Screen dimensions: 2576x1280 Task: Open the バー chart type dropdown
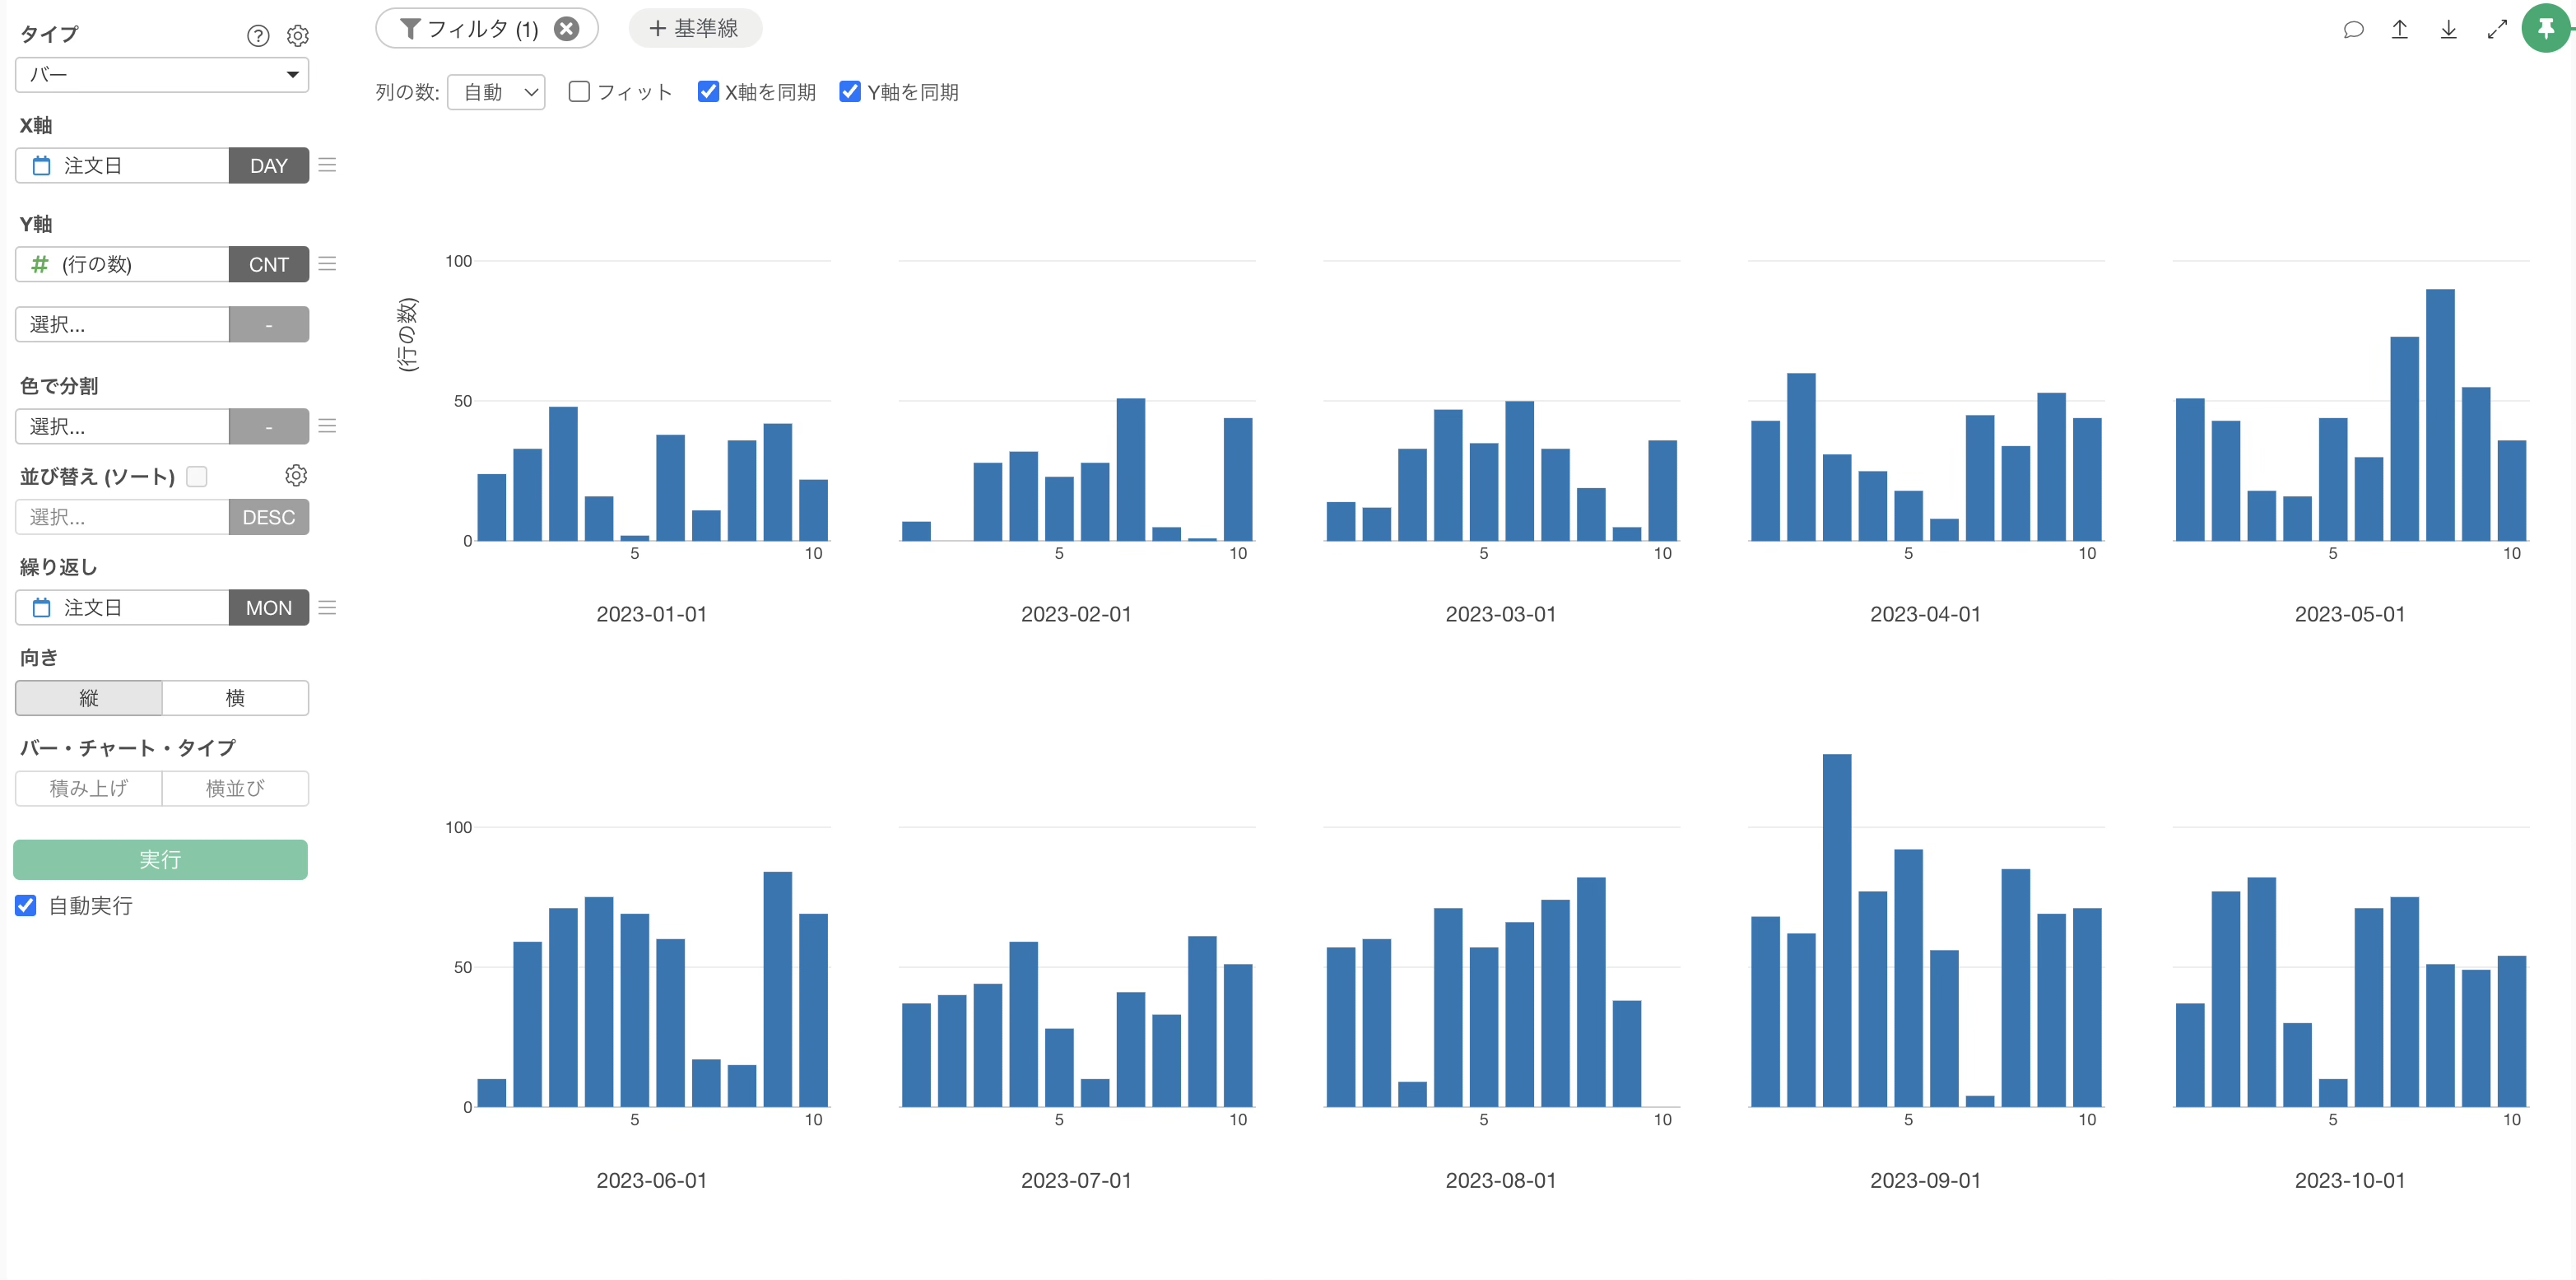click(162, 74)
